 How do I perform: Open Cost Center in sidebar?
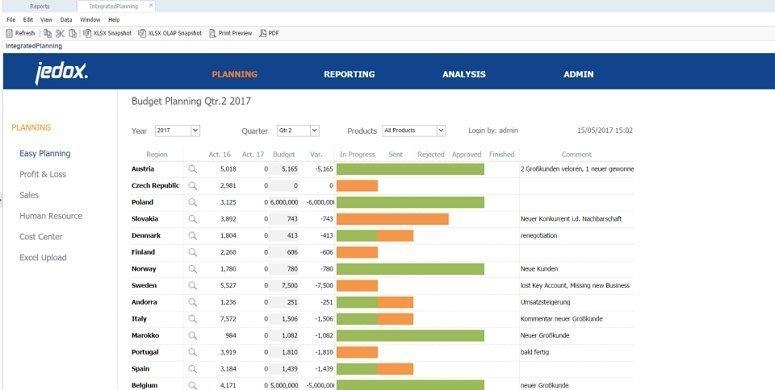point(41,237)
